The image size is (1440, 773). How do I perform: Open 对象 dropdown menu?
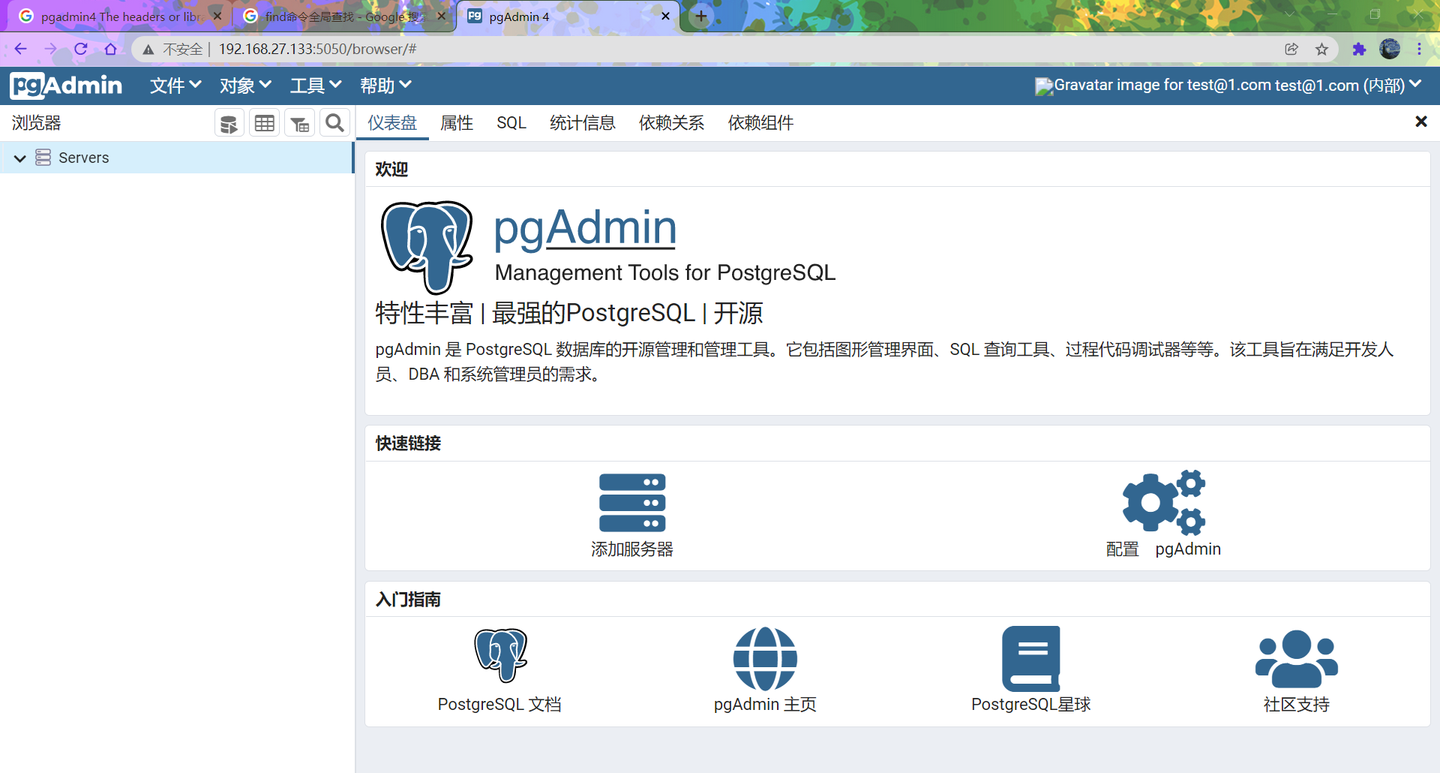coord(246,86)
